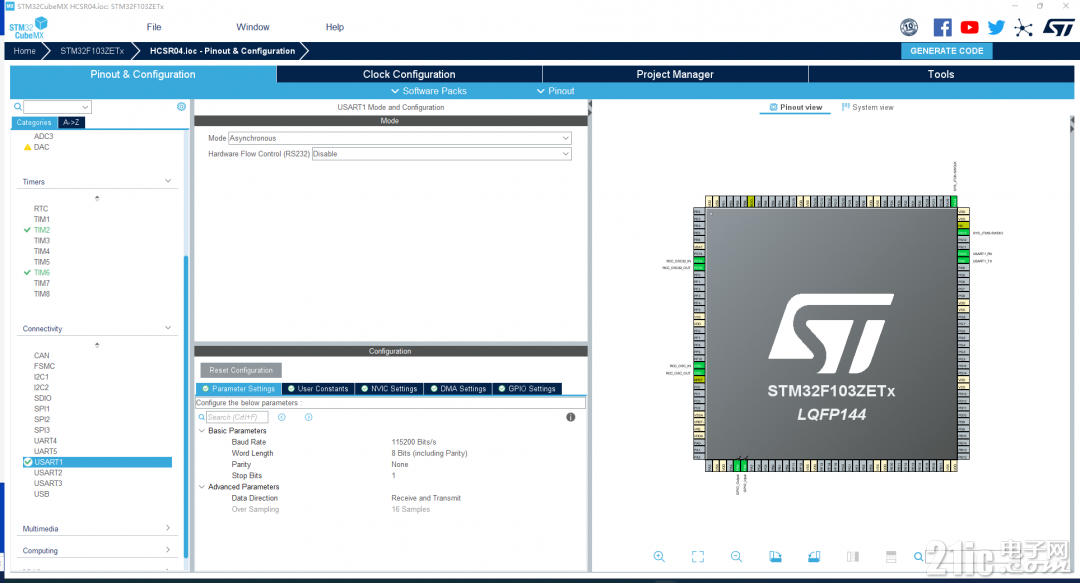
Task: Select TIM3 in Timers list
Action: [x=42, y=241]
